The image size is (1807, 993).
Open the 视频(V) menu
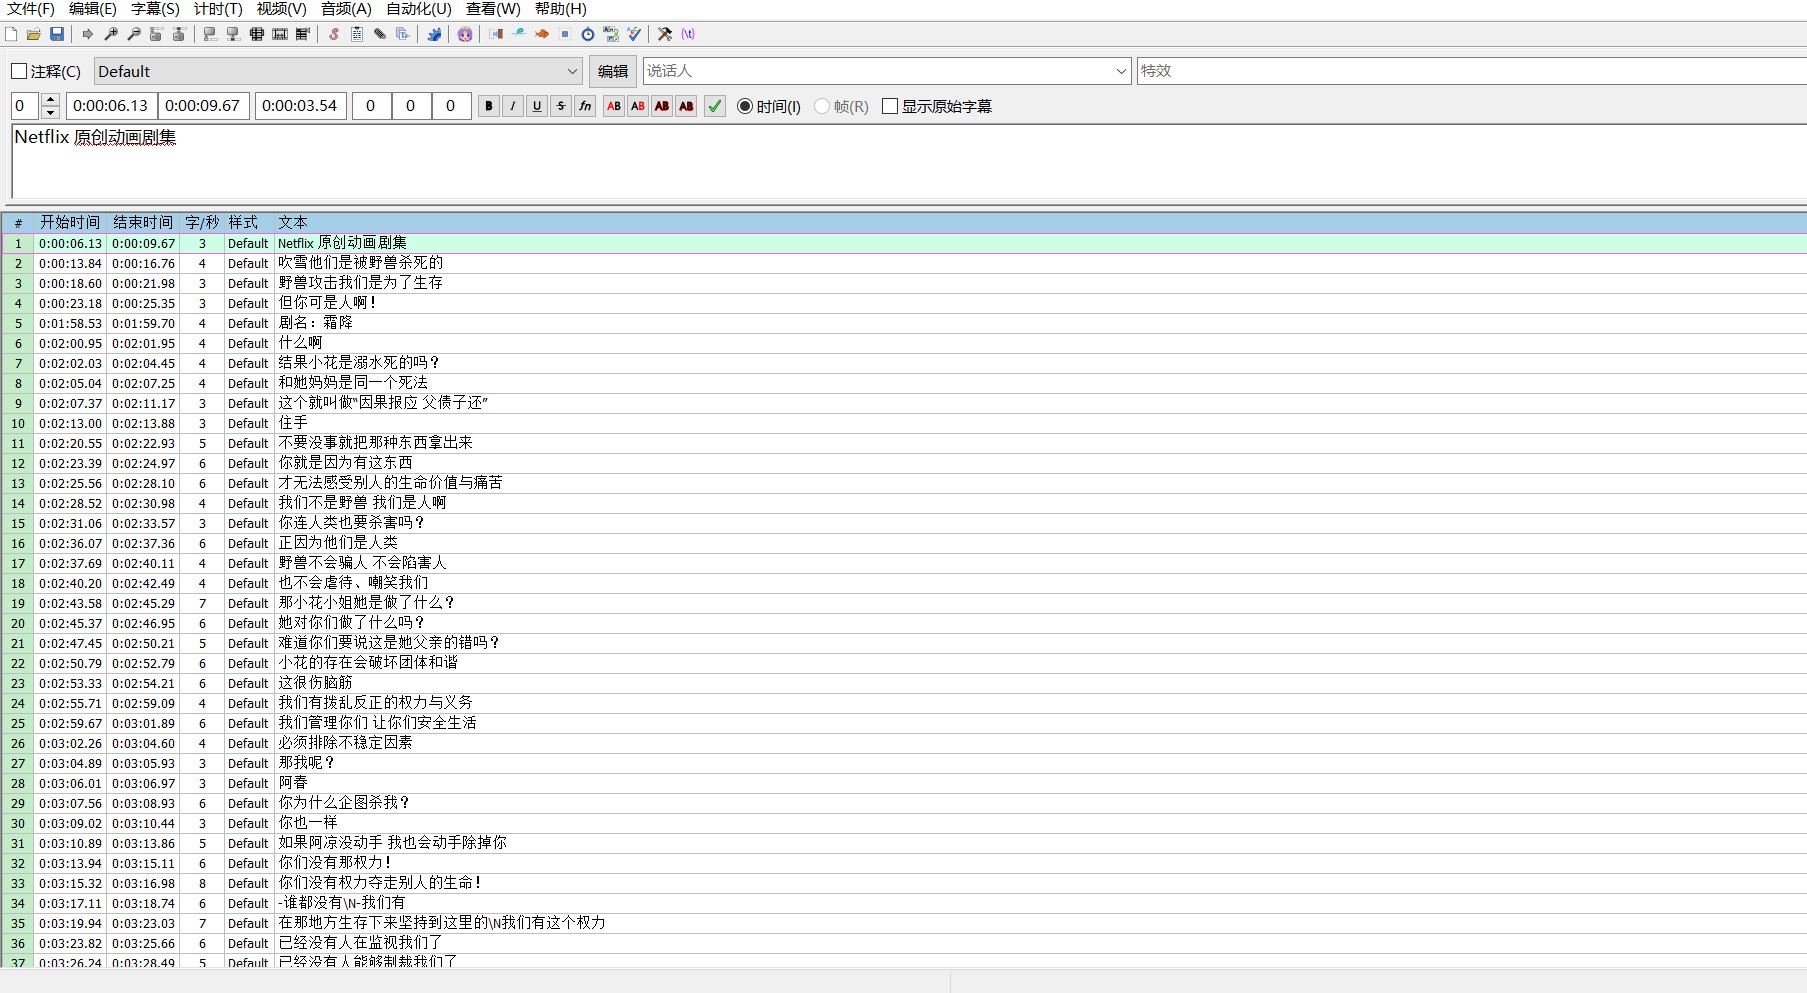coord(281,9)
